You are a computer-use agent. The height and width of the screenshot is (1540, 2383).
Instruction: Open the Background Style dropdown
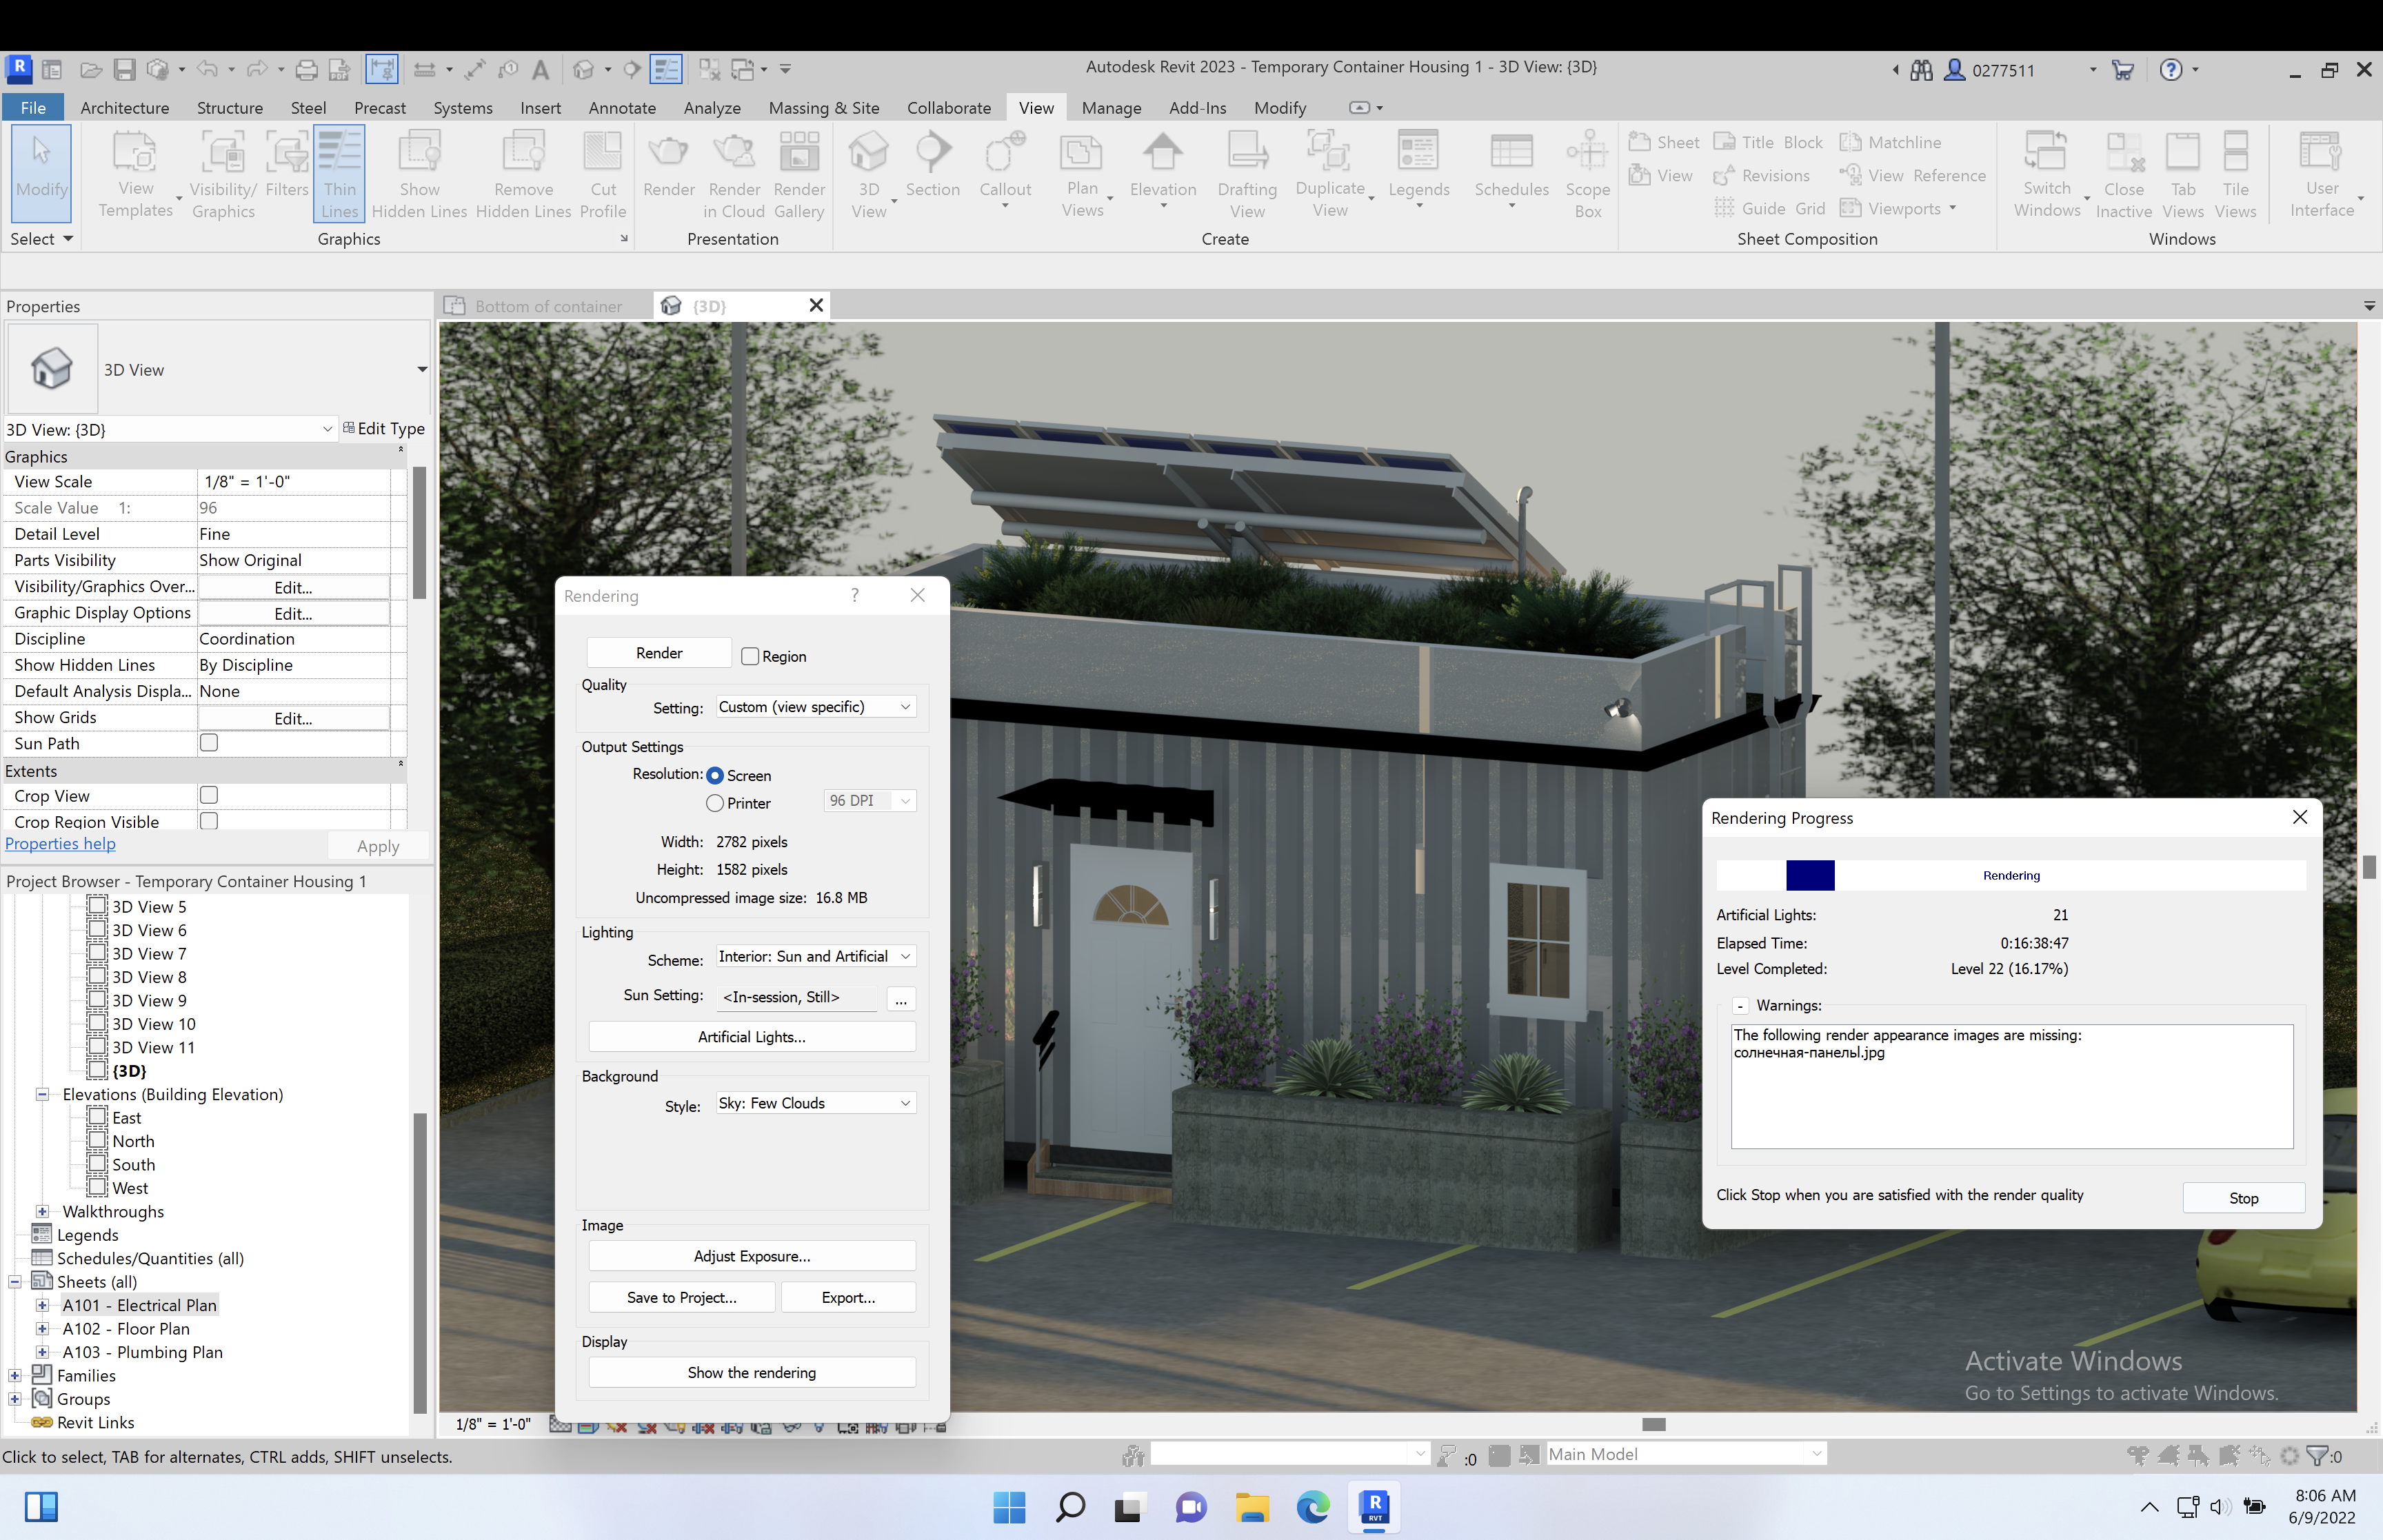pyautogui.click(x=815, y=1103)
